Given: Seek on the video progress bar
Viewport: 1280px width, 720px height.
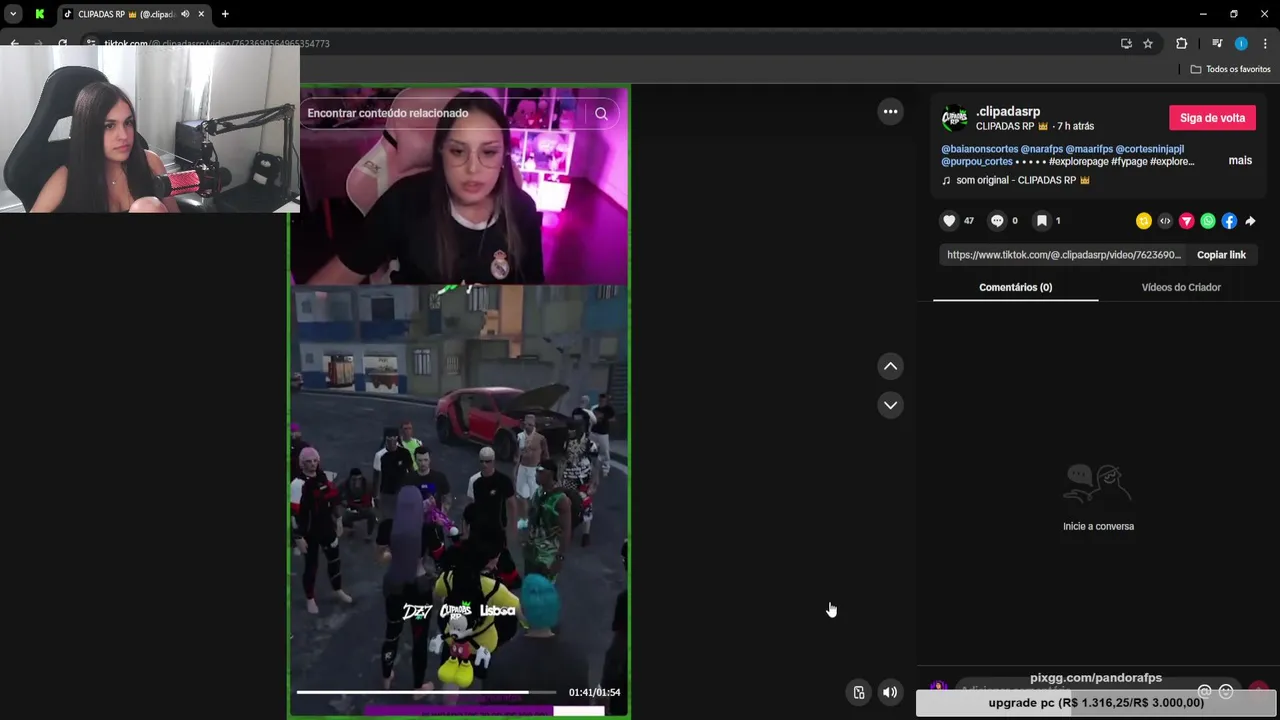Looking at the screenshot, I should click(426, 692).
